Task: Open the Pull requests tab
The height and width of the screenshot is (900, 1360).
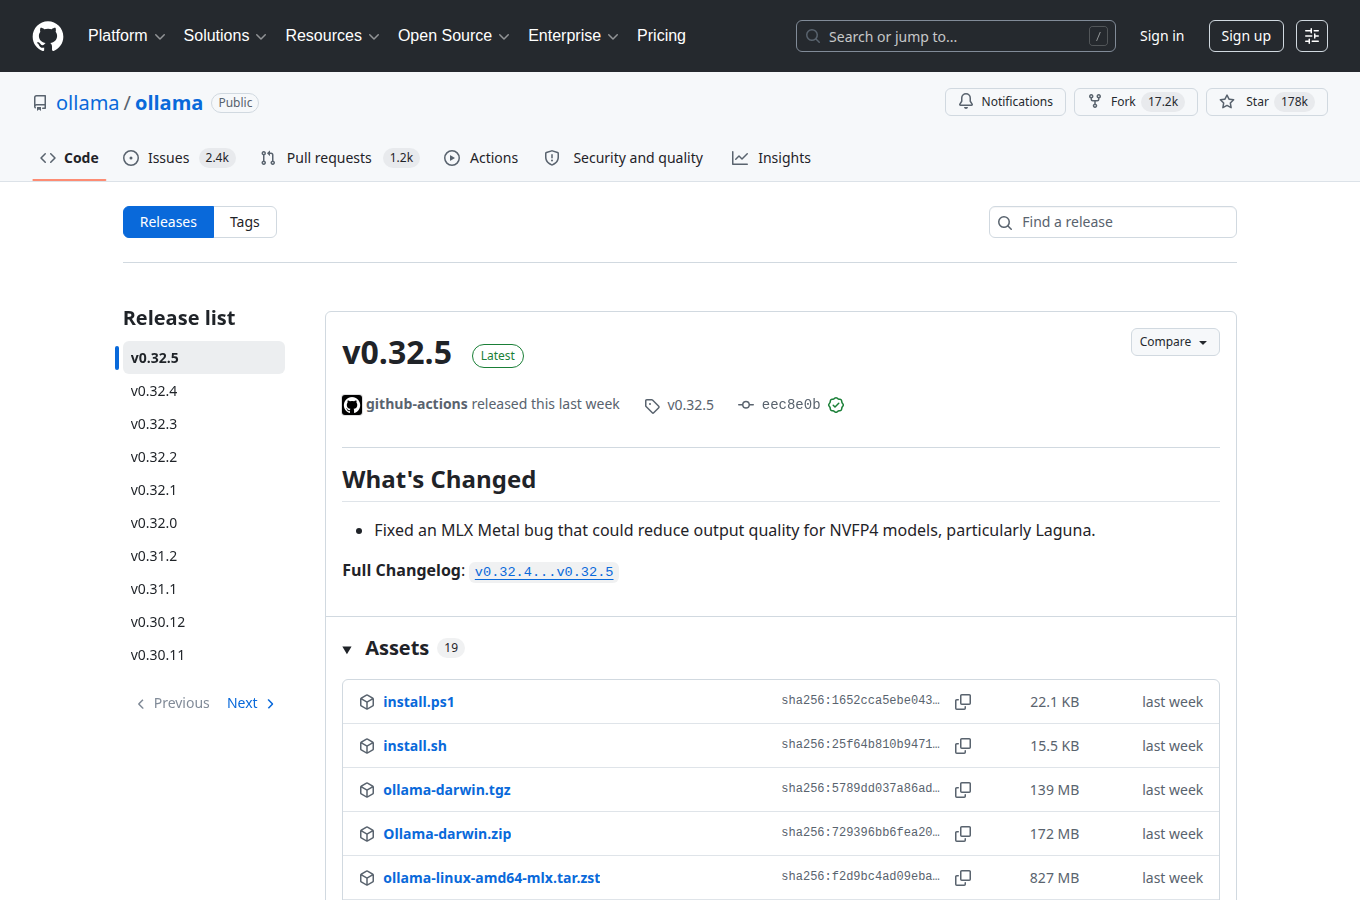Action: coord(339,158)
